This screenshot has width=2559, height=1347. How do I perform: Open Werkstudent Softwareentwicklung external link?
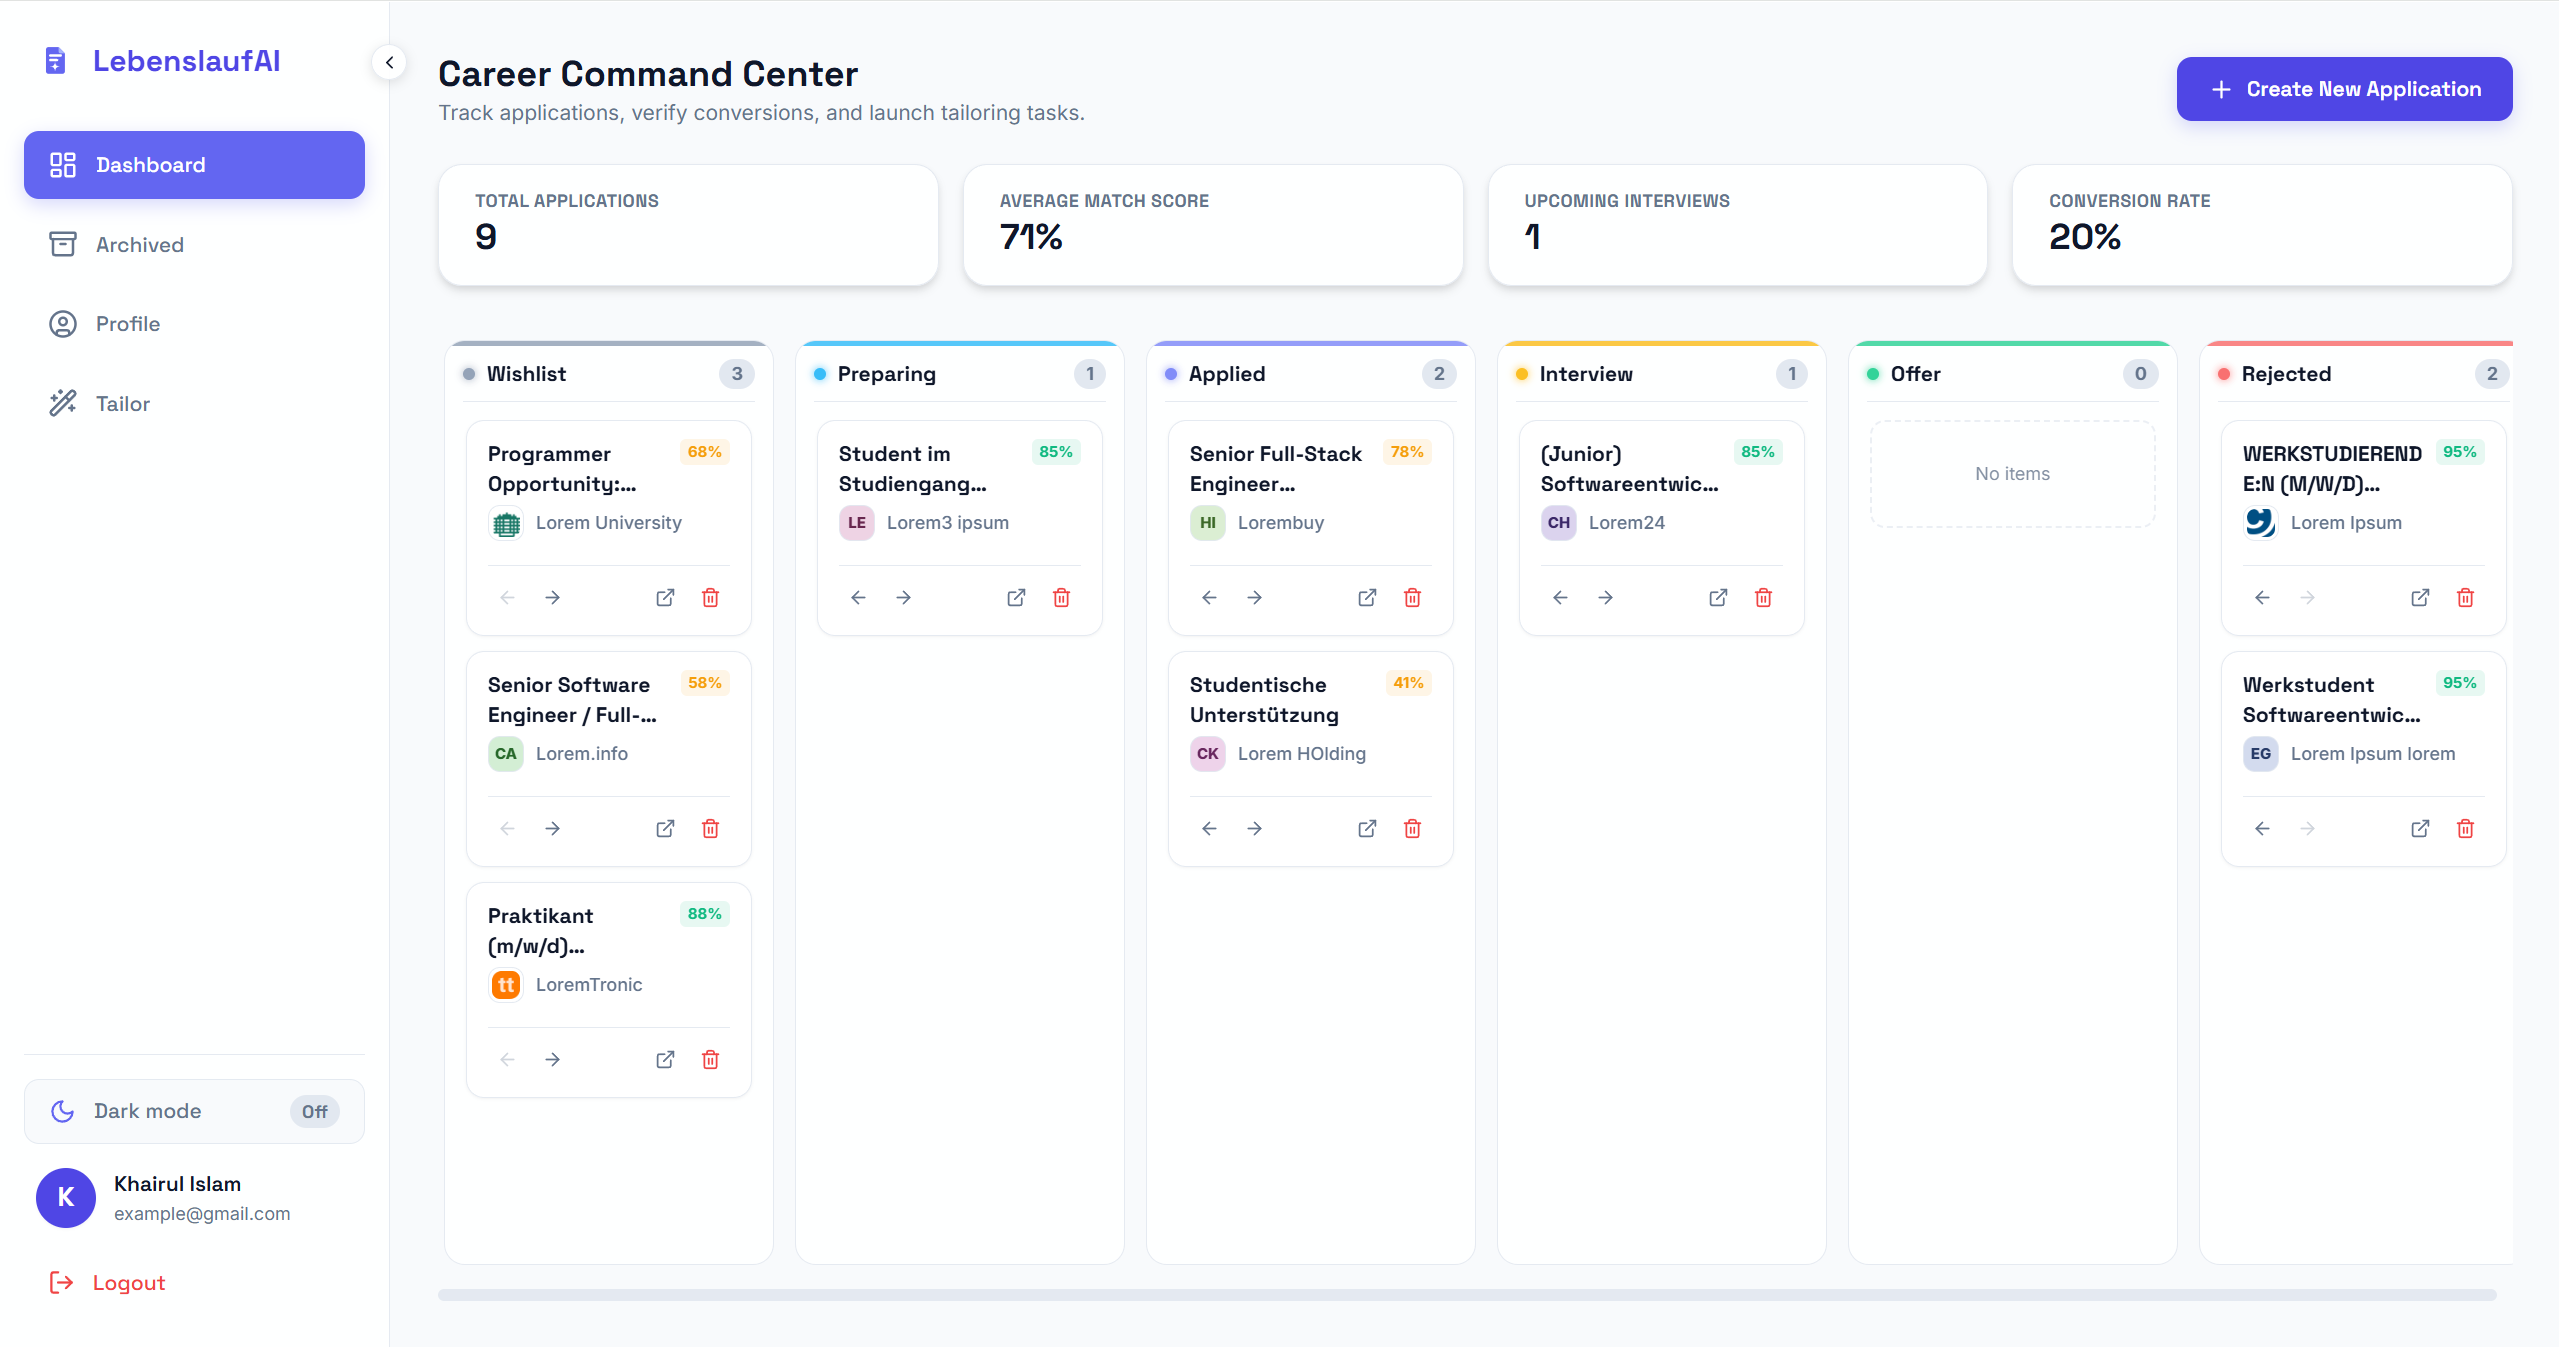(x=2420, y=829)
